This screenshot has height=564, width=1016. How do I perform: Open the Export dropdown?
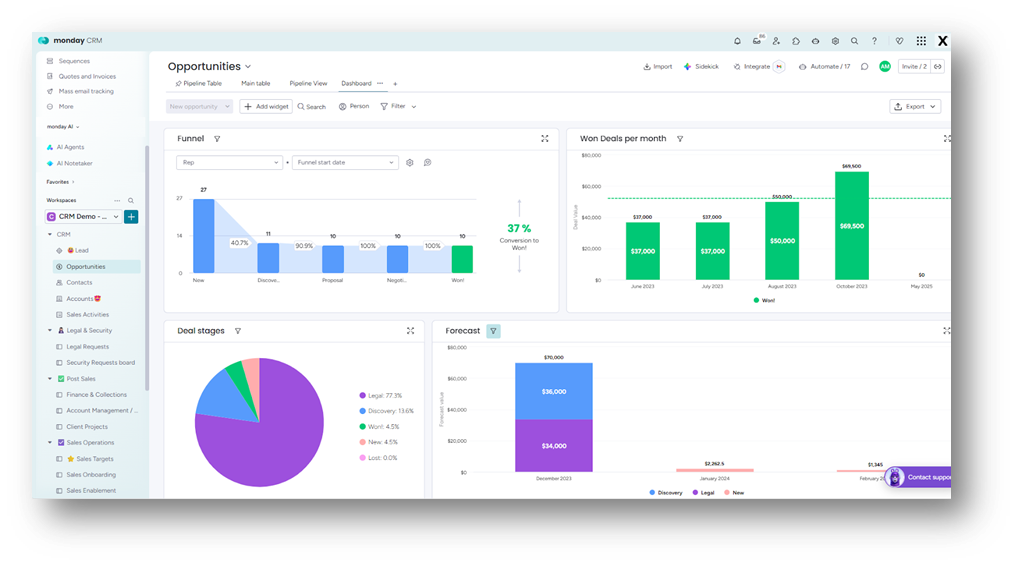tap(915, 107)
